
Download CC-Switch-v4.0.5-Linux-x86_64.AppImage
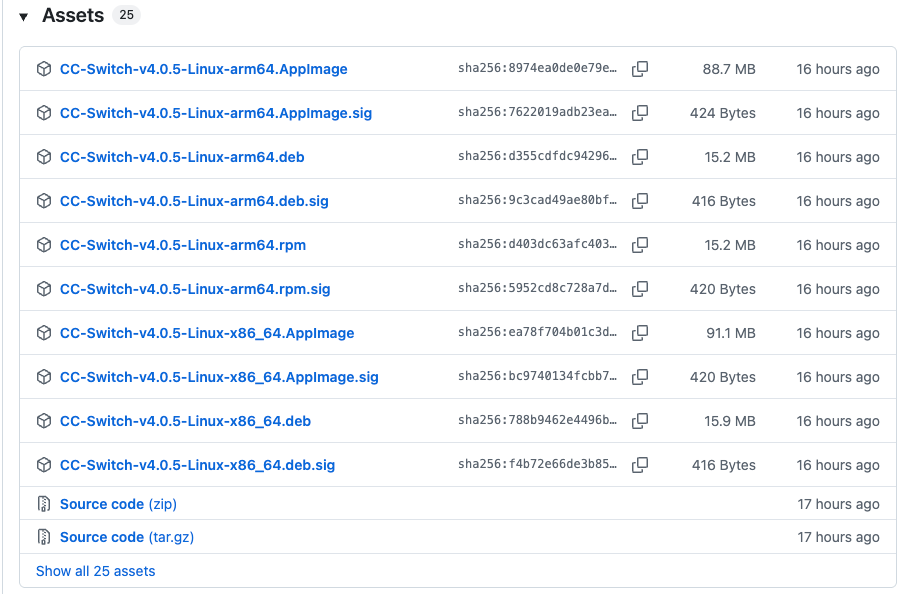[207, 333]
